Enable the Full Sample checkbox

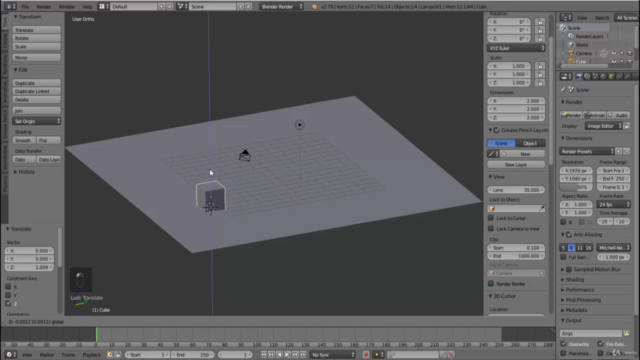[563, 257]
